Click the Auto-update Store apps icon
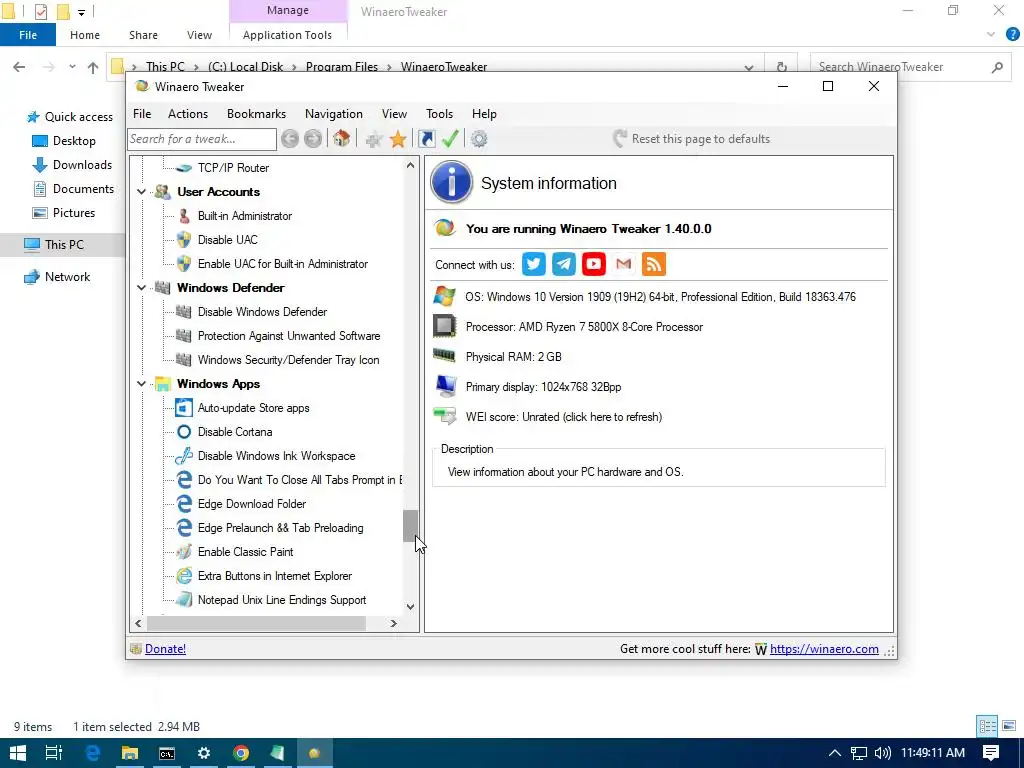 tap(184, 408)
